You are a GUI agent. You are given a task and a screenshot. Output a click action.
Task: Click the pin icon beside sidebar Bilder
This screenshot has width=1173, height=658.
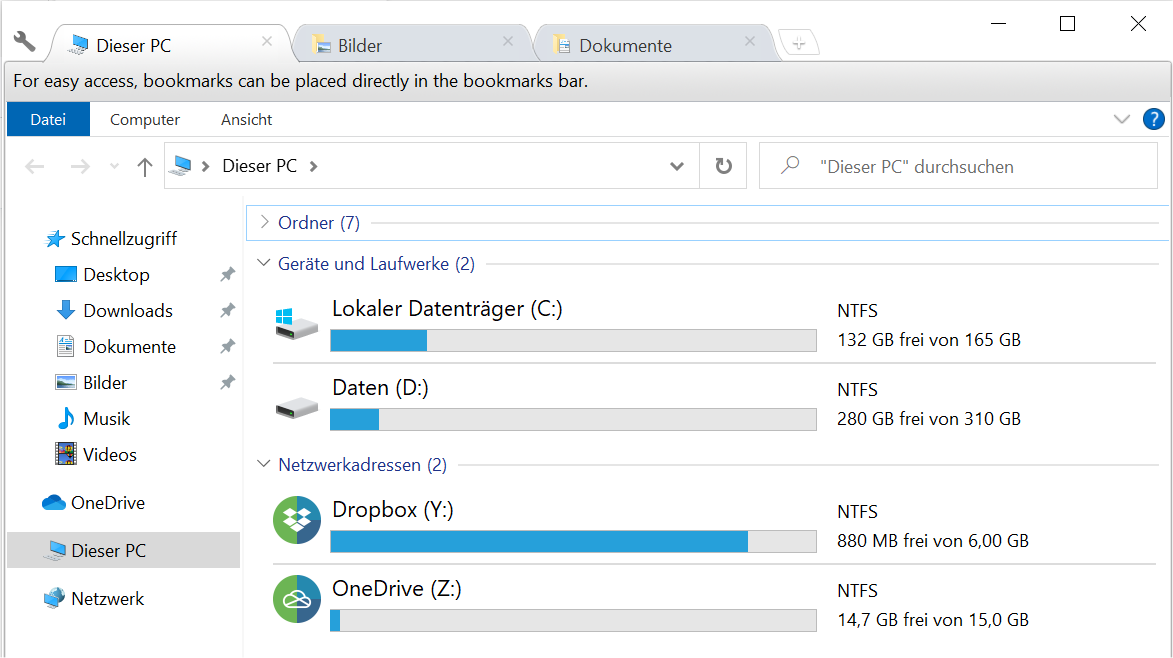(227, 382)
